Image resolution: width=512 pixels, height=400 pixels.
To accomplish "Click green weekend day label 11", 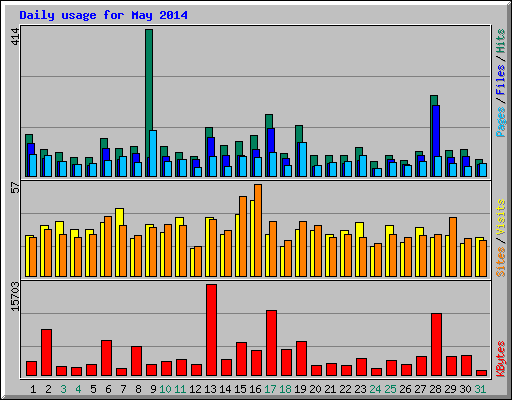I will coord(180,389).
